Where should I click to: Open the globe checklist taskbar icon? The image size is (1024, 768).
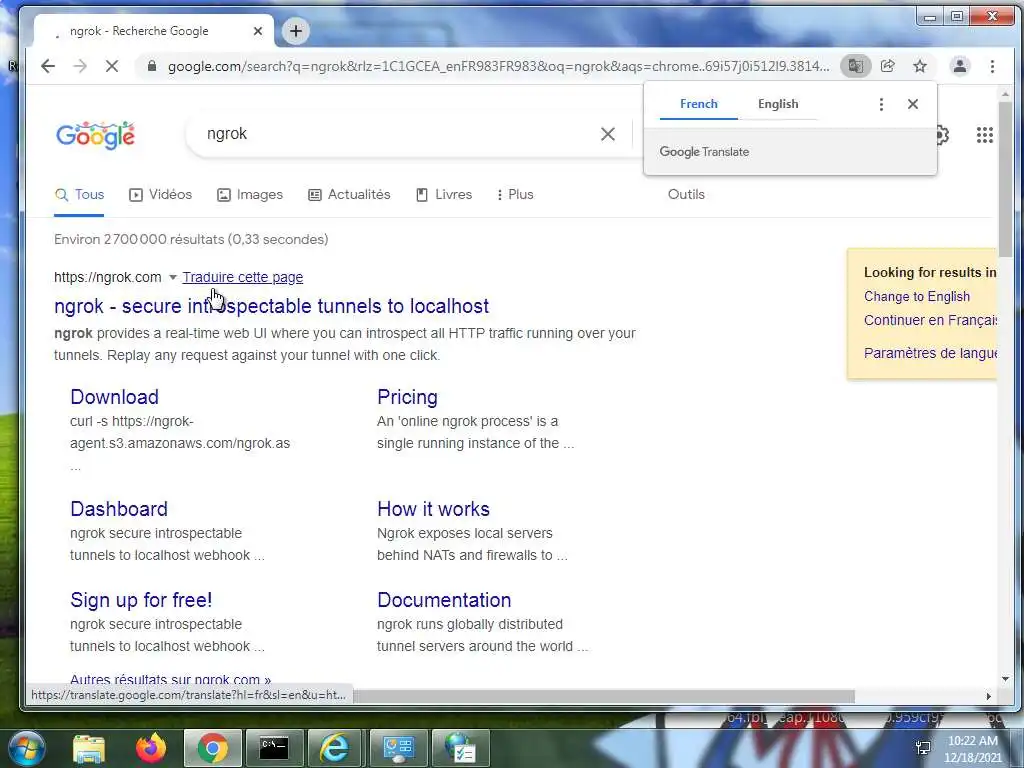(460, 748)
